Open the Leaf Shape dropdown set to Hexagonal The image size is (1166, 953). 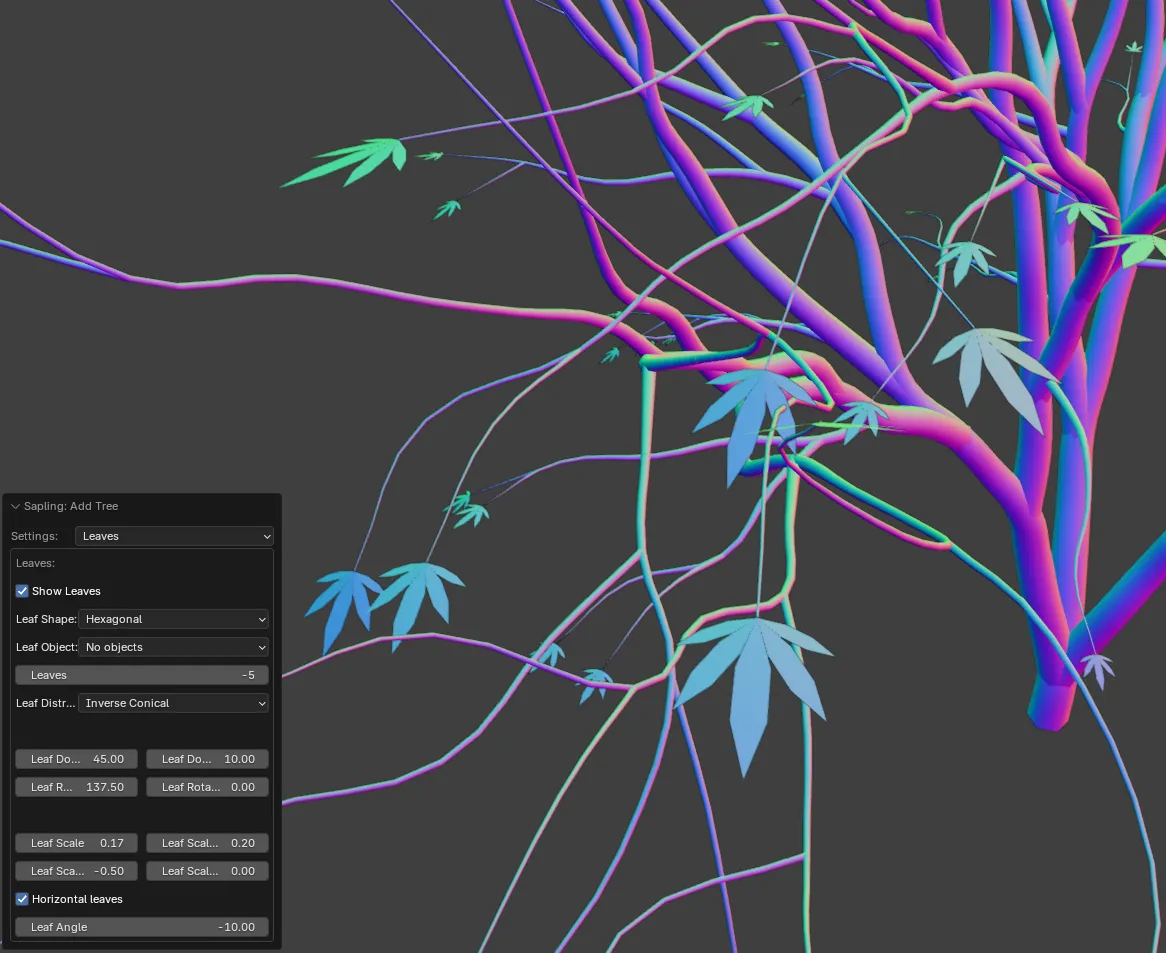[x=174, y=619]
